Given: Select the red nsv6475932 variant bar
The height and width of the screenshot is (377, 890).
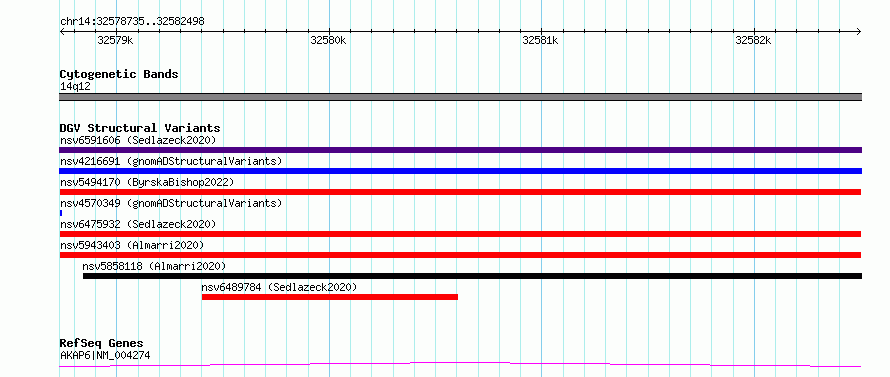Looking at the screenshot, I should [460, 234].
